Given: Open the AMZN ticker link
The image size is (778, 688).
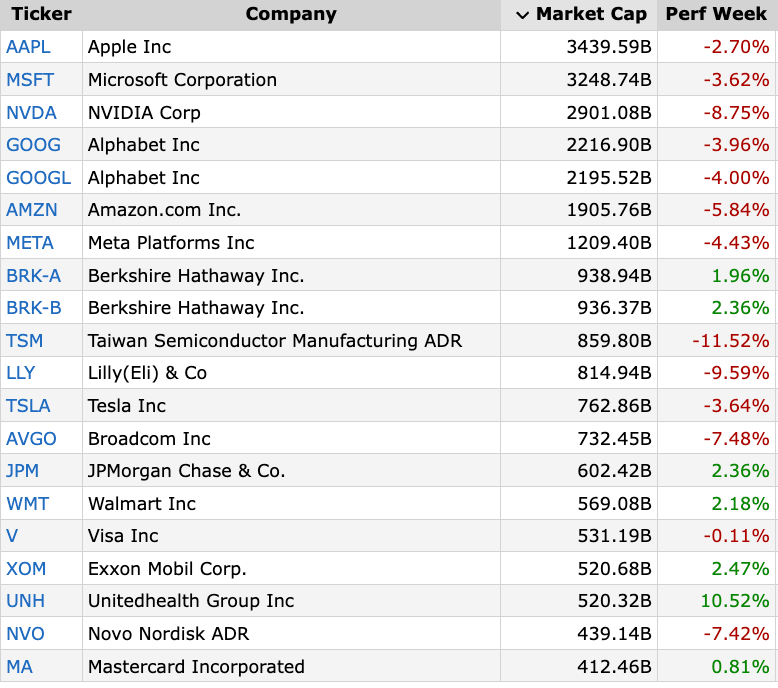Looking at the screenshot, I should [x=32, y=210].
